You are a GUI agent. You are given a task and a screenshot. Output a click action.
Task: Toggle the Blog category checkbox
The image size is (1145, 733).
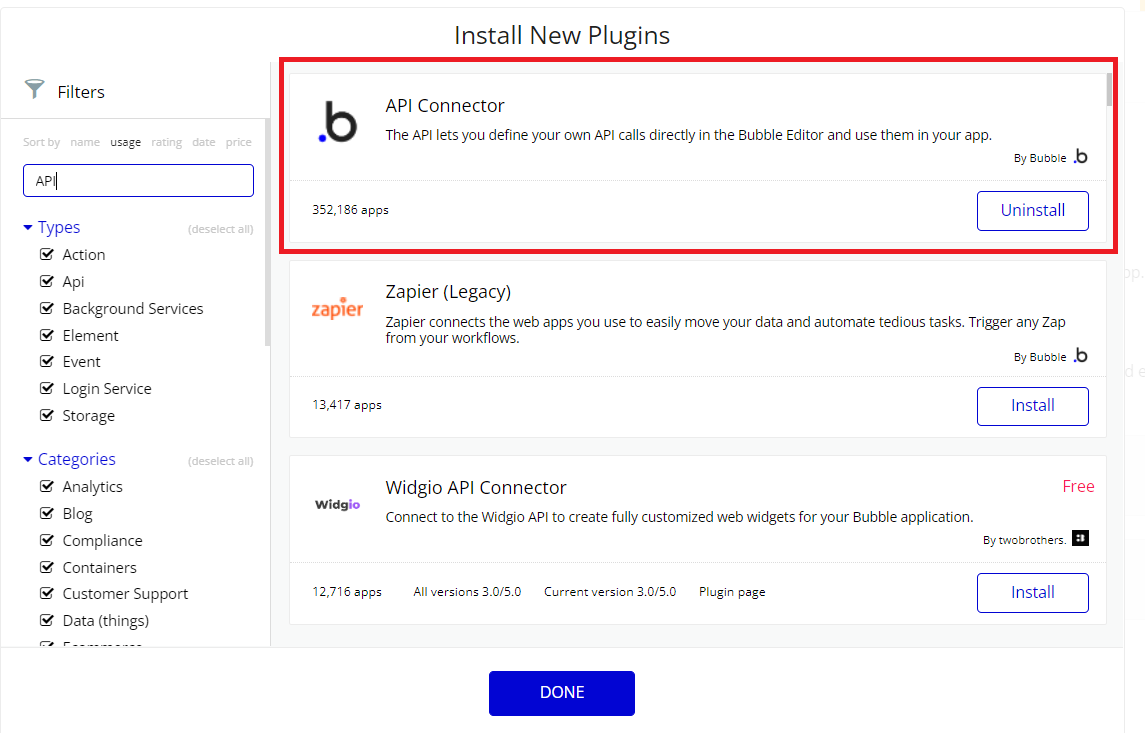click(x=47, y=513)
